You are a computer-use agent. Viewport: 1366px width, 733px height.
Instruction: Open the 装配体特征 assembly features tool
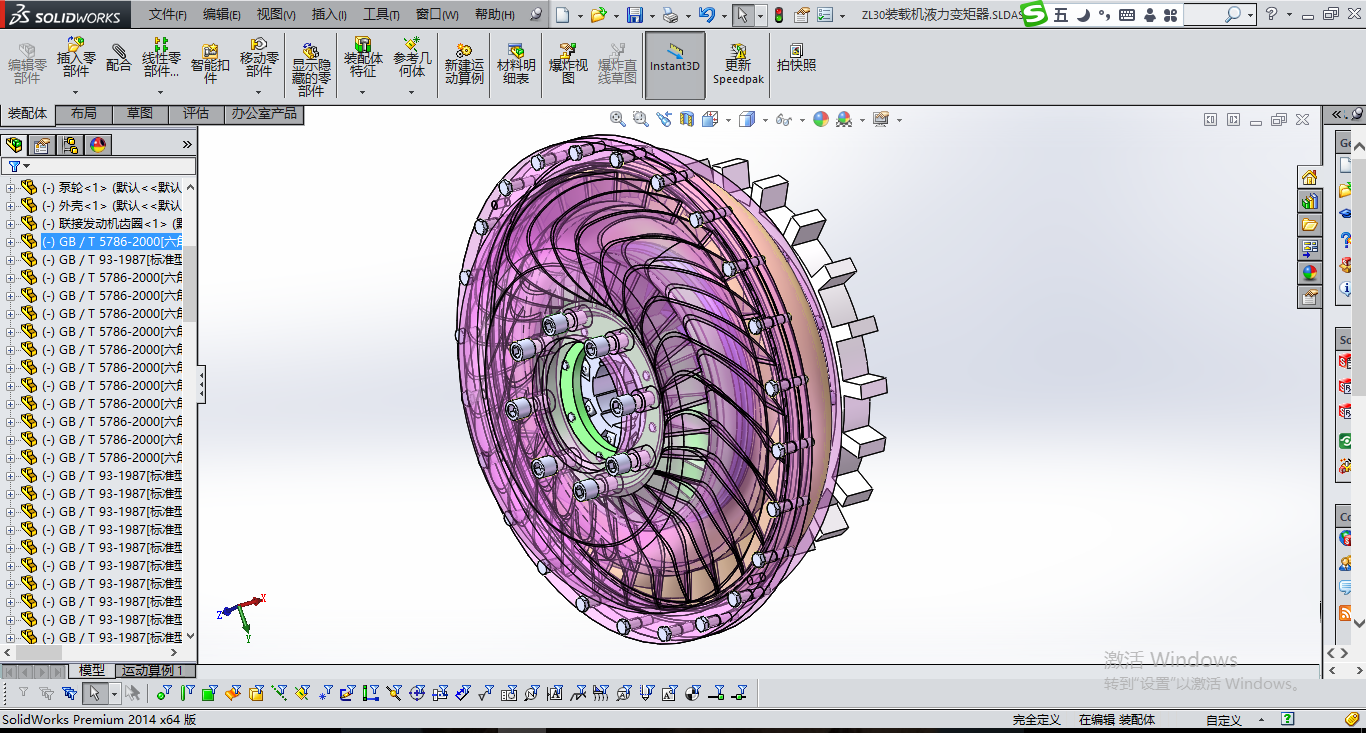pyautogui.click(x=363, y=58)
